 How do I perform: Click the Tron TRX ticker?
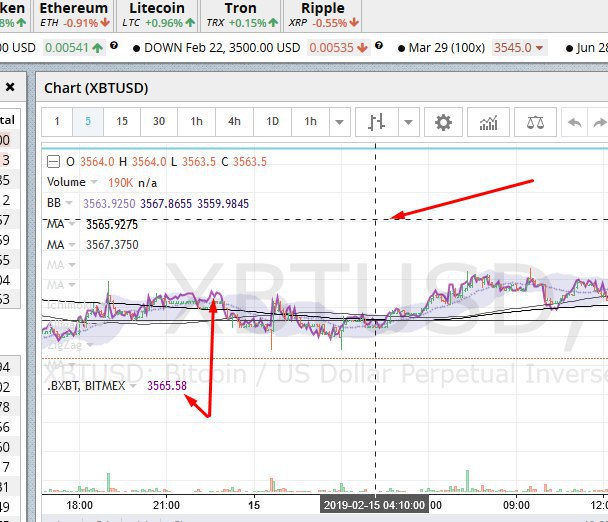click(241, 16)
